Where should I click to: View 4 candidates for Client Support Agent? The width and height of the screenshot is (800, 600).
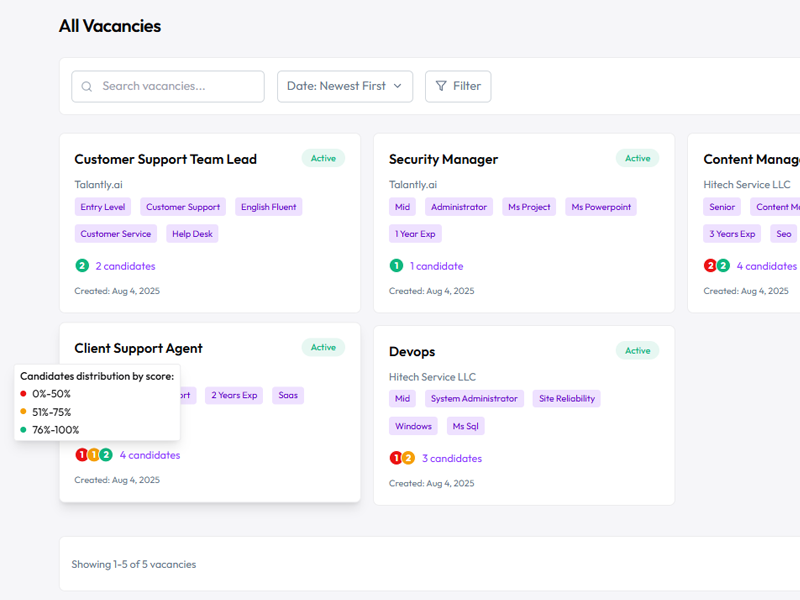tap(150, 455)
